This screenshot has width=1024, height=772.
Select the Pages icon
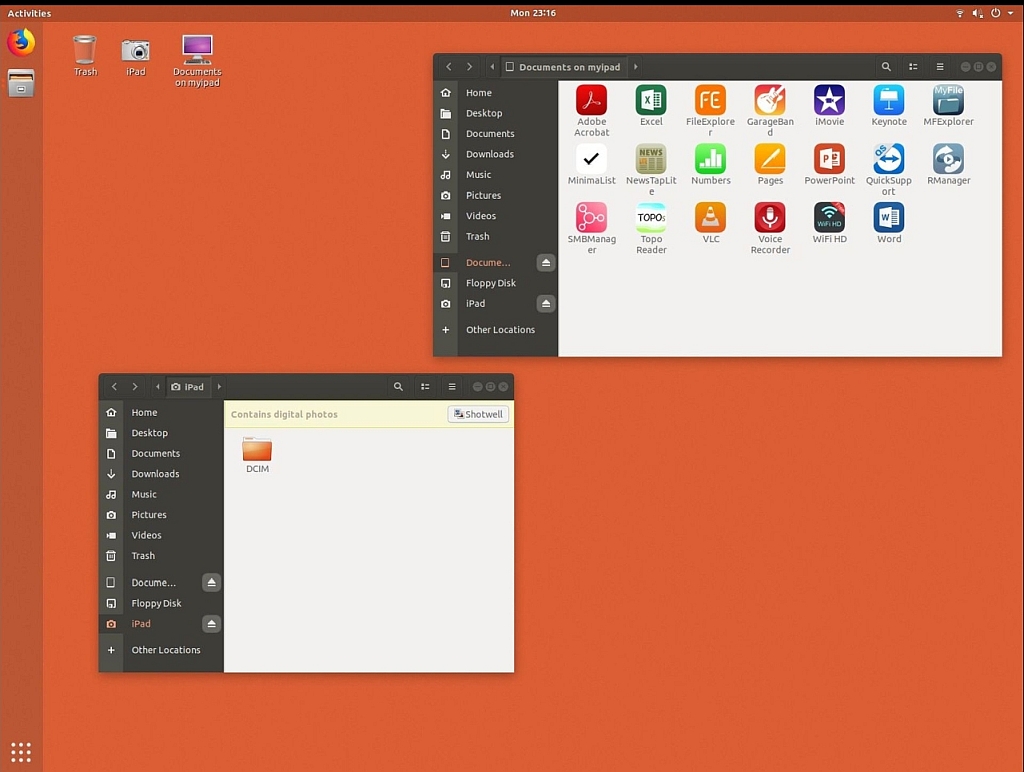tap(770, 159)
